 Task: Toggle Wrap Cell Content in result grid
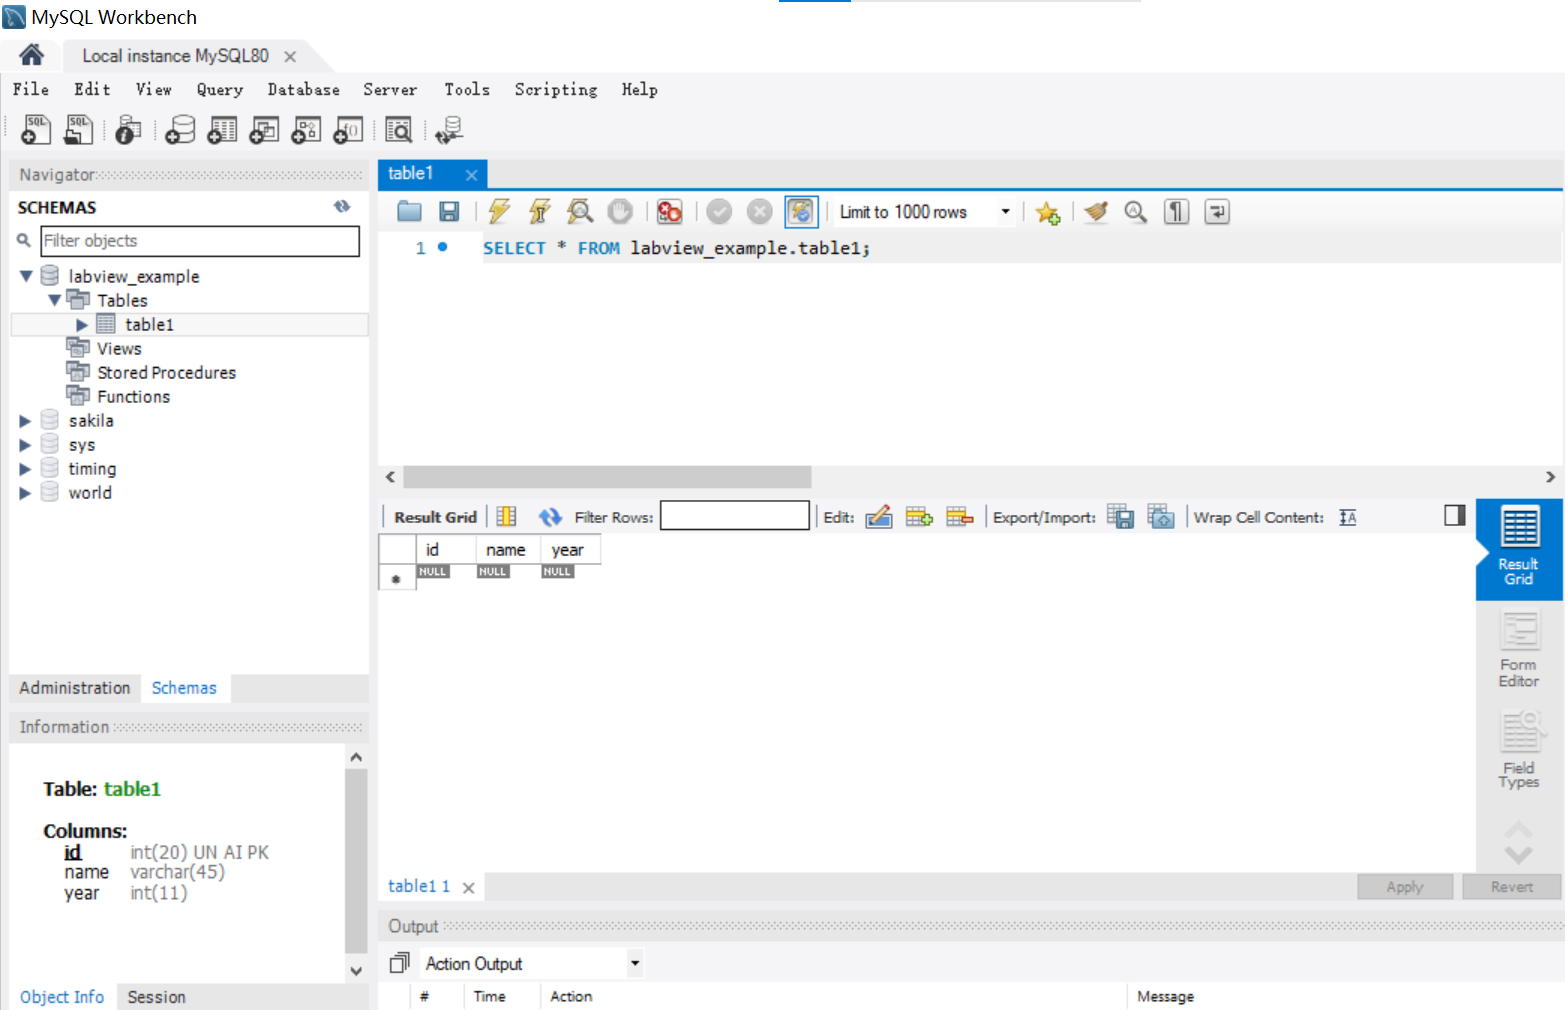coord(1347,516)
